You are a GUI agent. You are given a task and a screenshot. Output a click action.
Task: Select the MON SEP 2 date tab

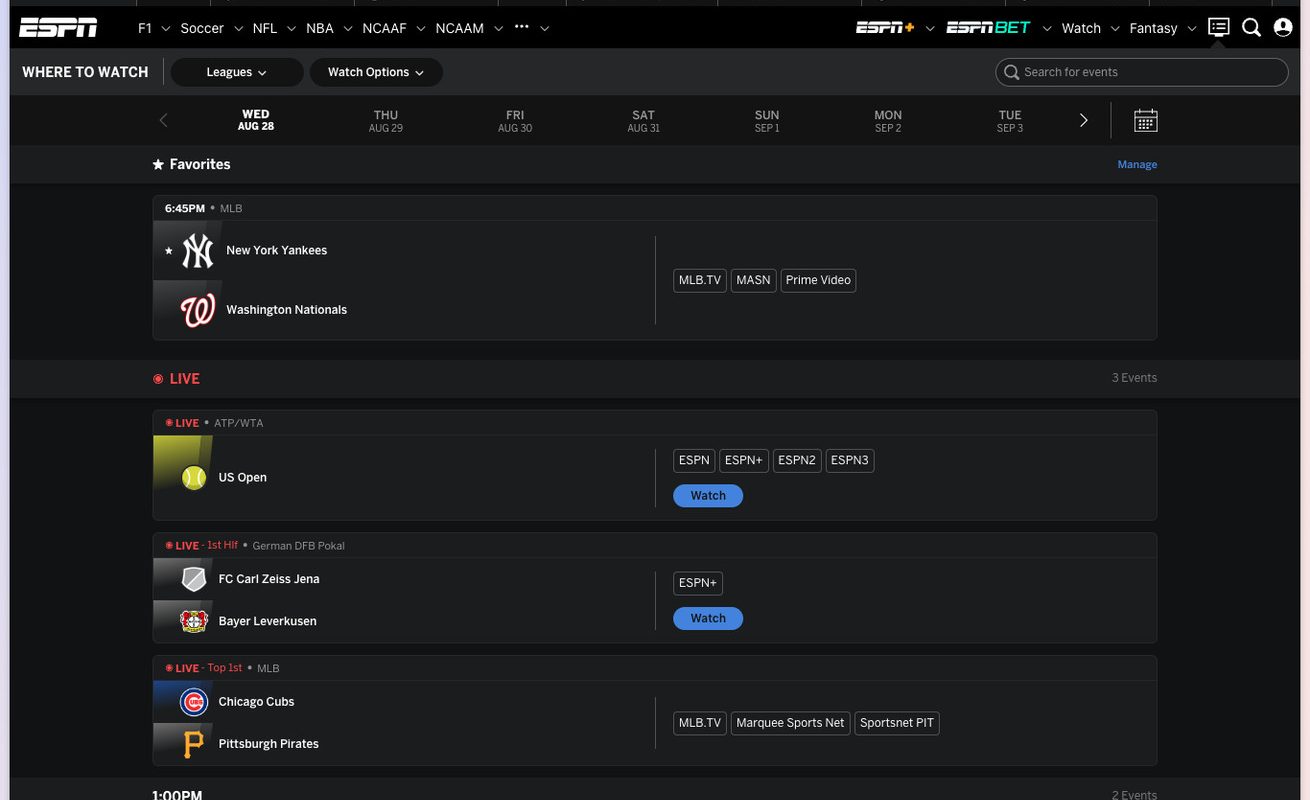(888, 121)
